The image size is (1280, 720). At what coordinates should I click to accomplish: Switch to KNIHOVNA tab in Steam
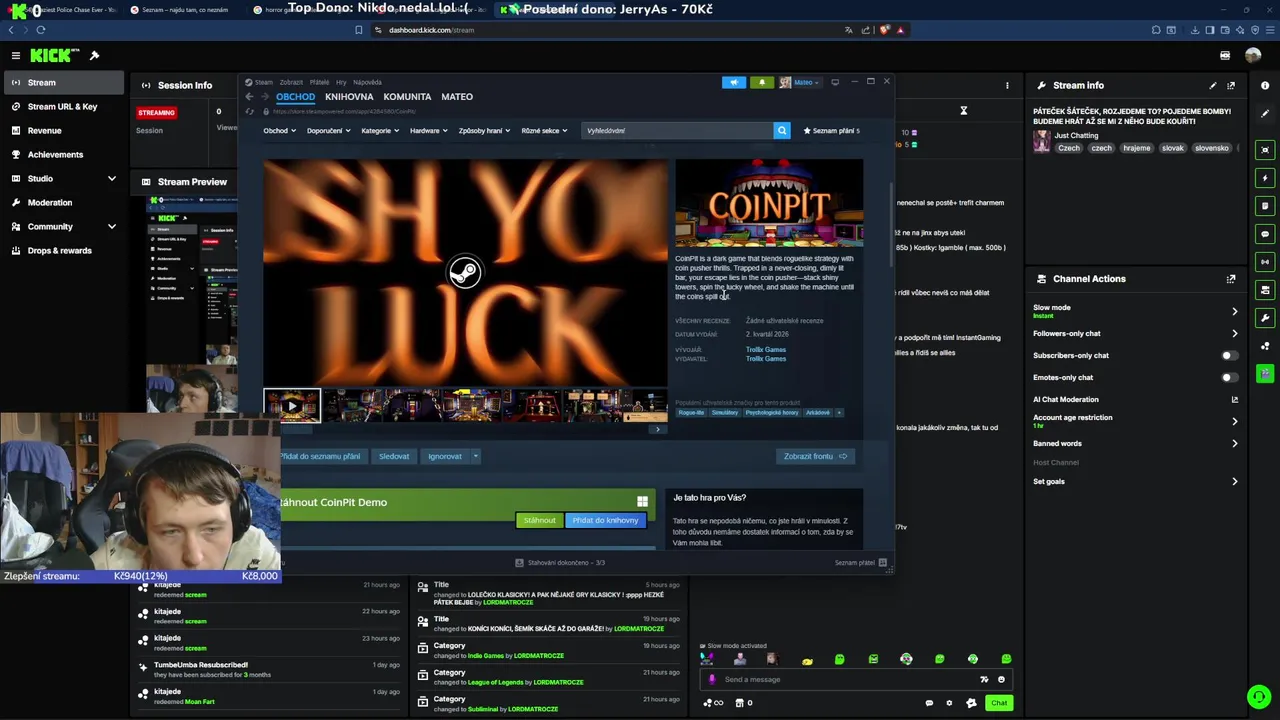349,97
